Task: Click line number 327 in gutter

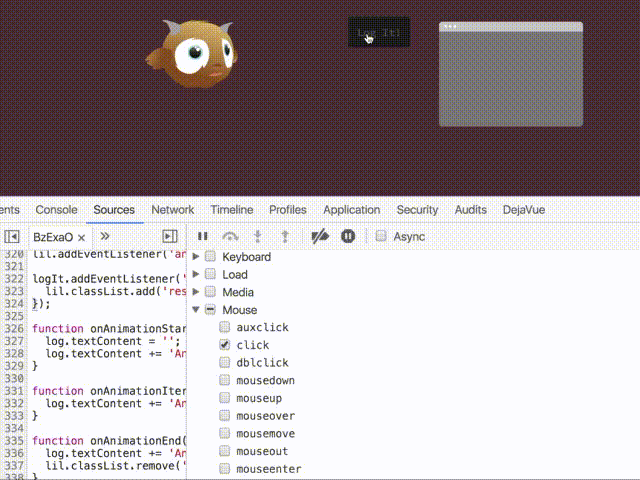Action: click(x=14, y=341)
